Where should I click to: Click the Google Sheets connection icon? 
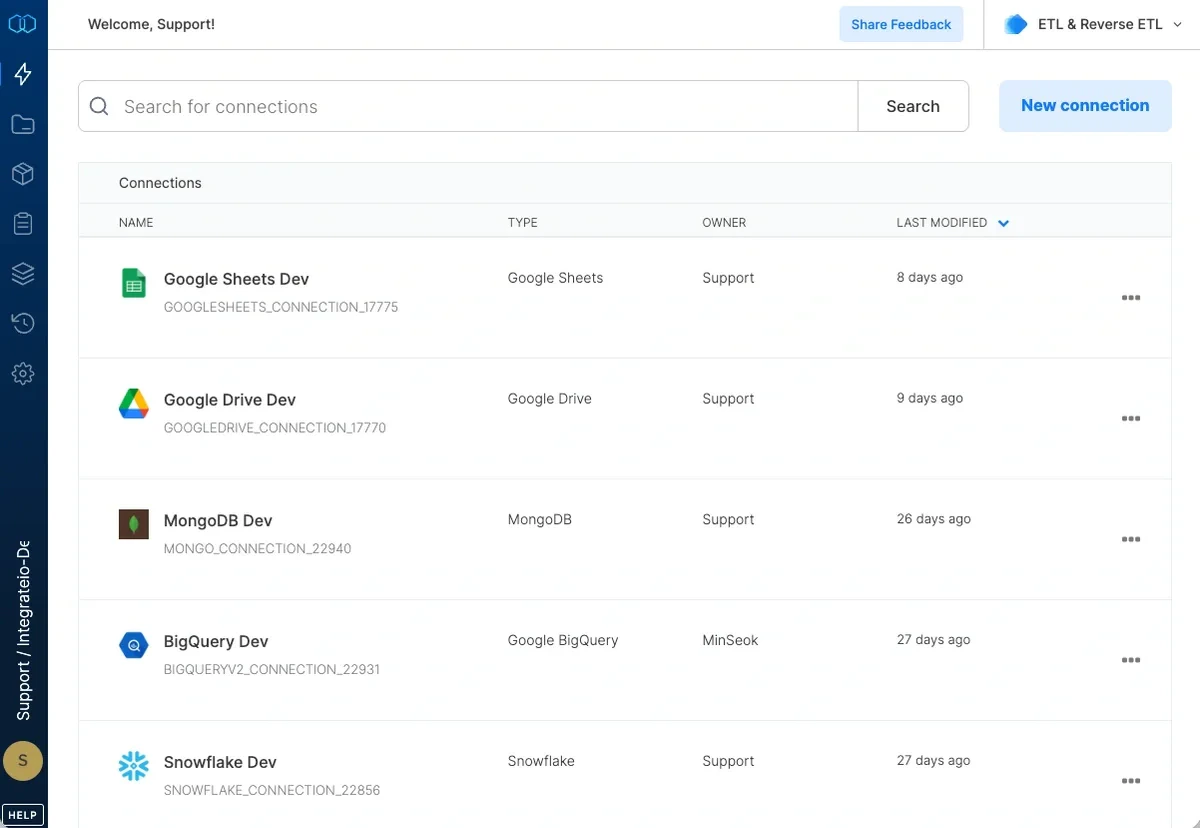point(133,283)
